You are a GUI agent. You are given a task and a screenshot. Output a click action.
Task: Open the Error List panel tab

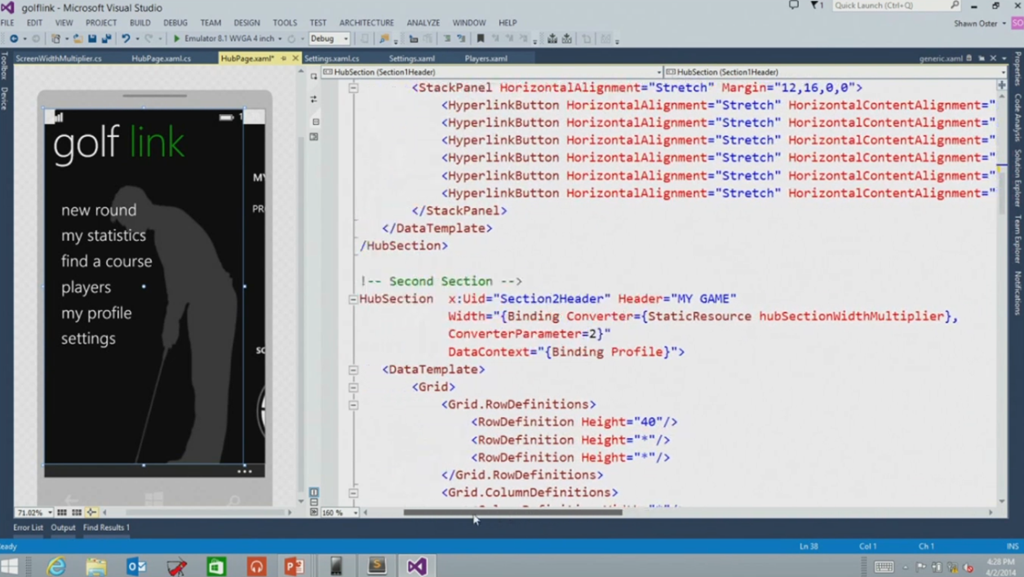(x=28, y=527)
